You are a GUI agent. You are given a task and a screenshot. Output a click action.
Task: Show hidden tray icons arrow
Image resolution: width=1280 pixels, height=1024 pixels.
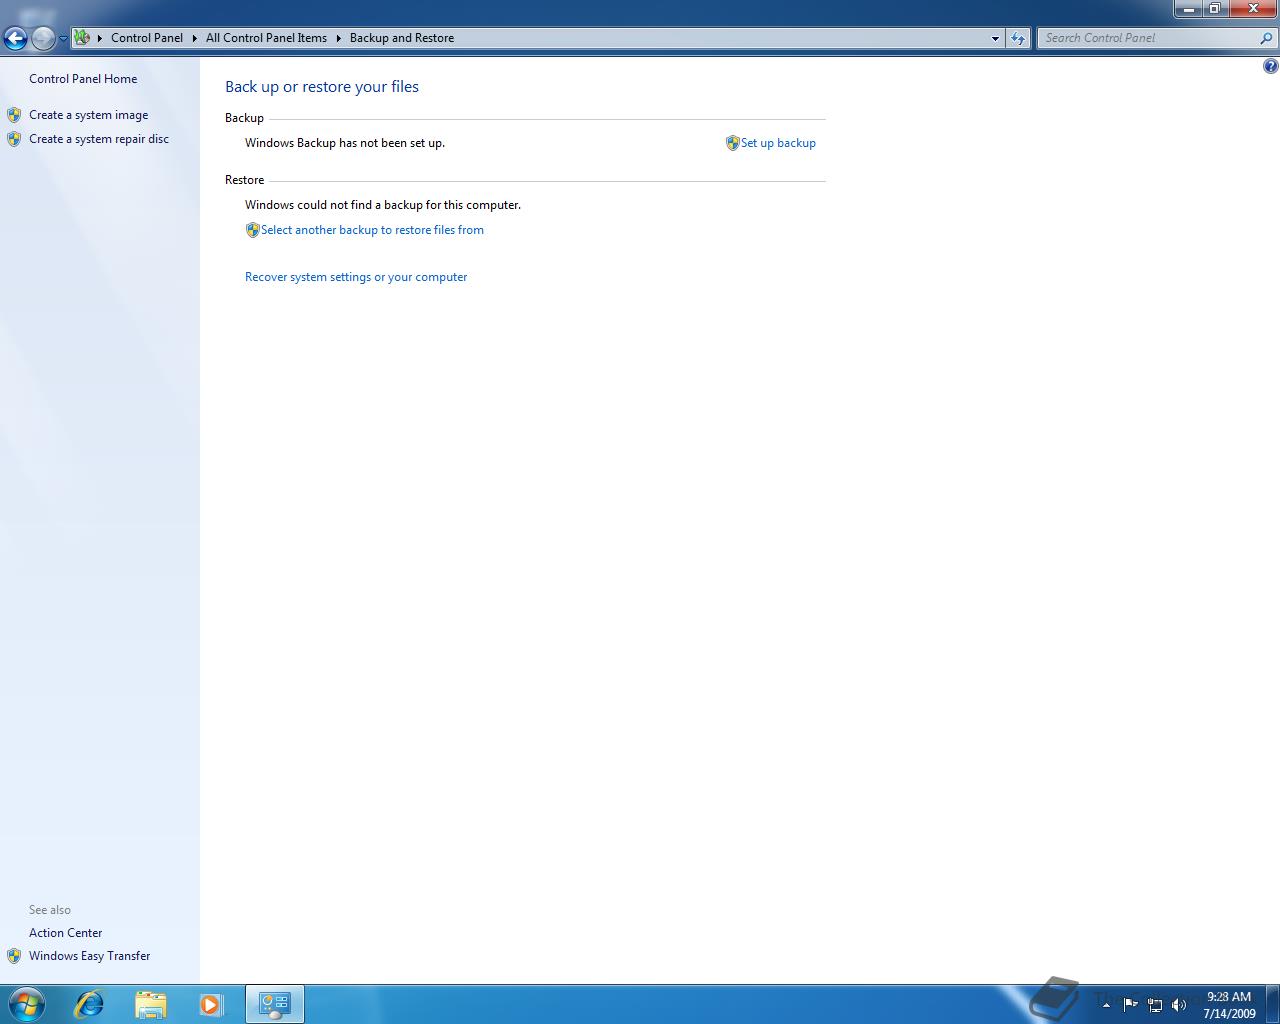coord(1106,1005)
